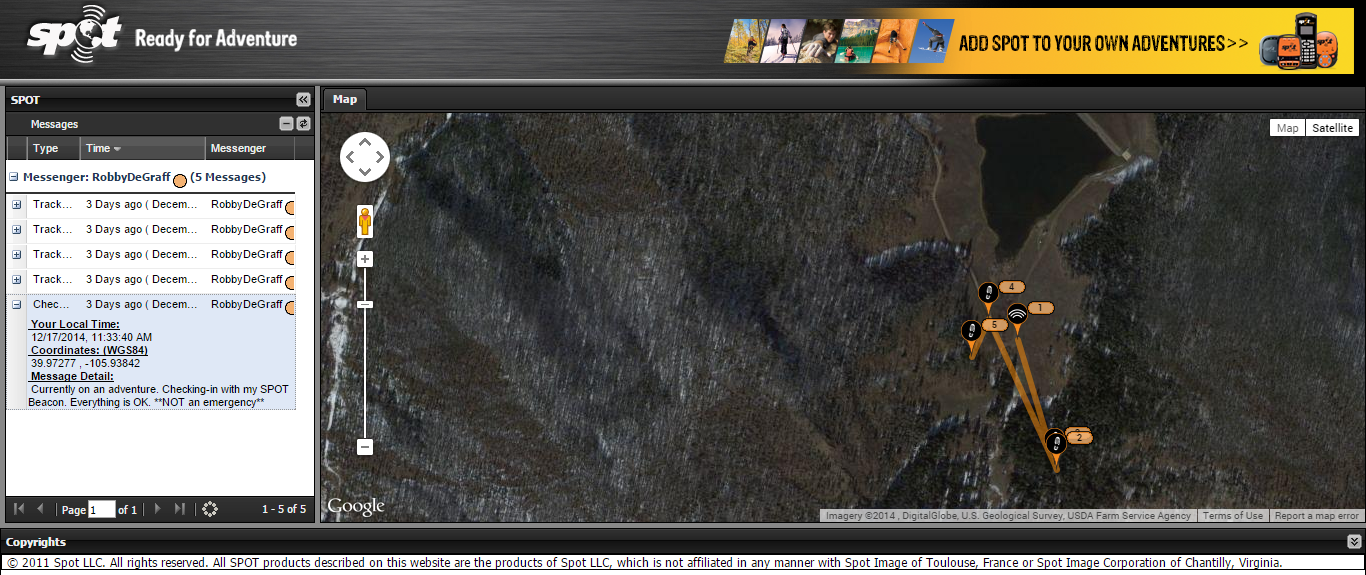Expand the topmost Track message row
Screen dimensions: 1366x575
click(x=17, y=204)
